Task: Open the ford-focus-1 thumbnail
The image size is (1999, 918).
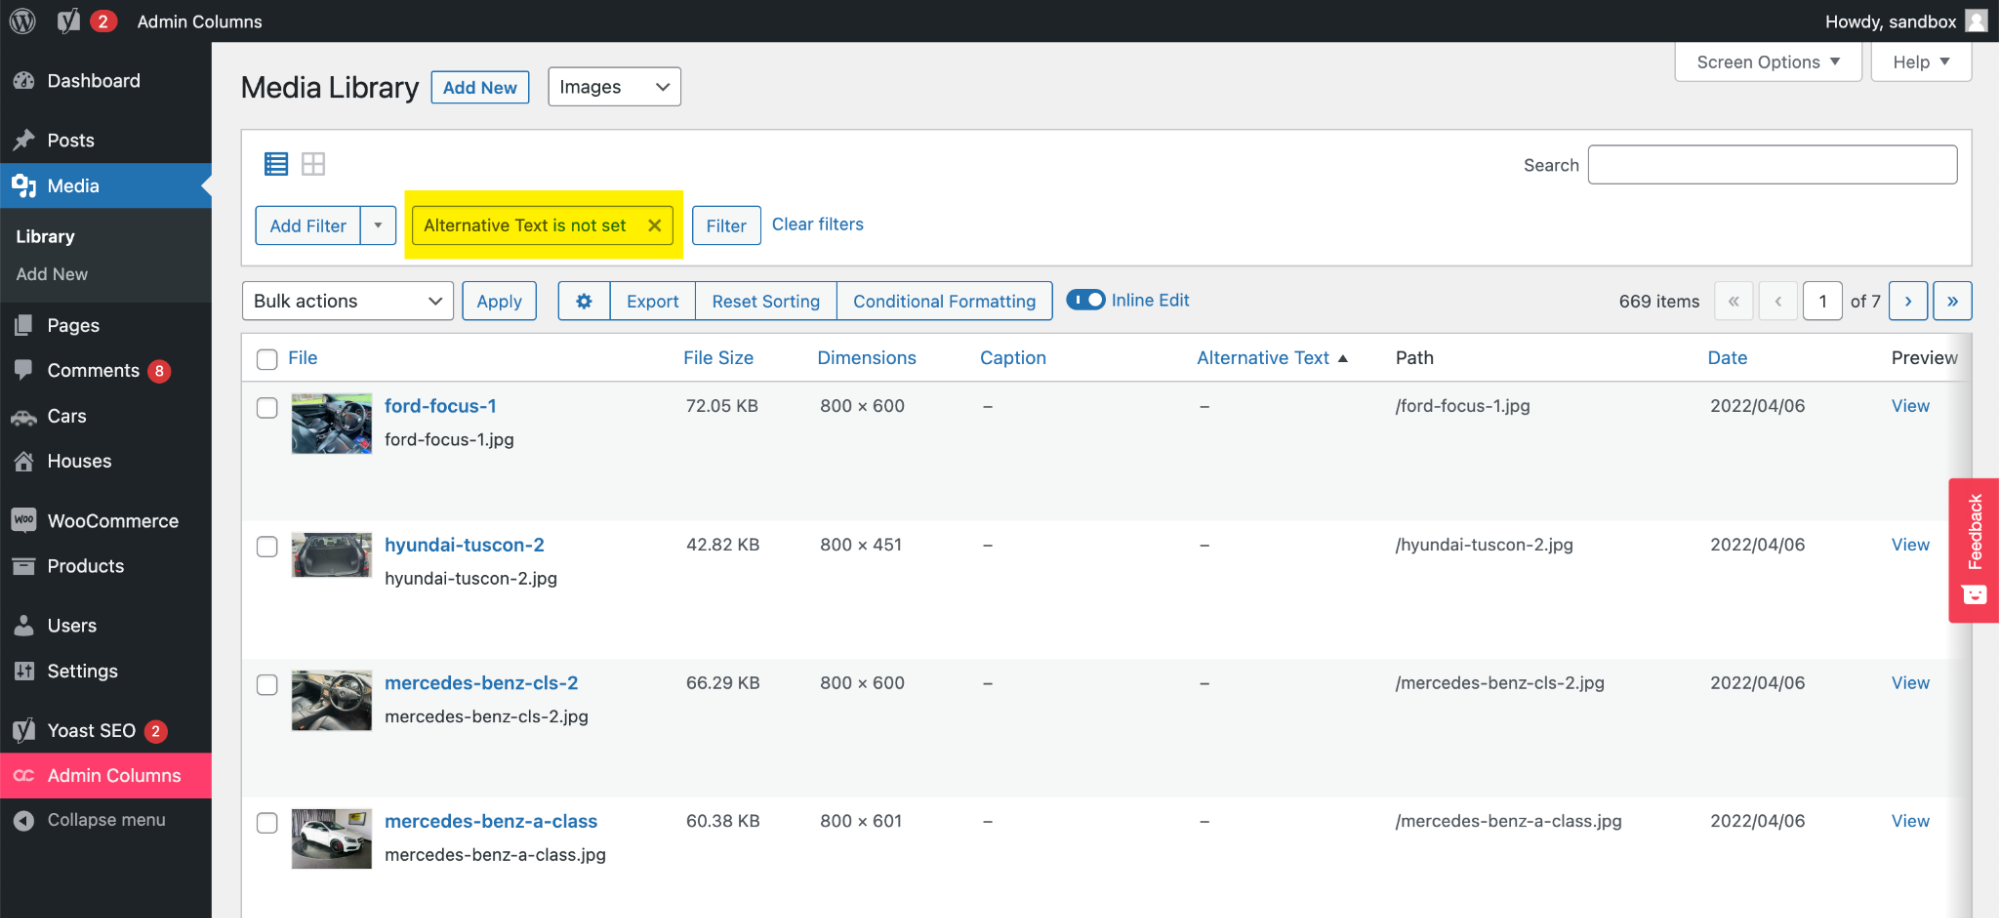Action: tap(332, 424)
